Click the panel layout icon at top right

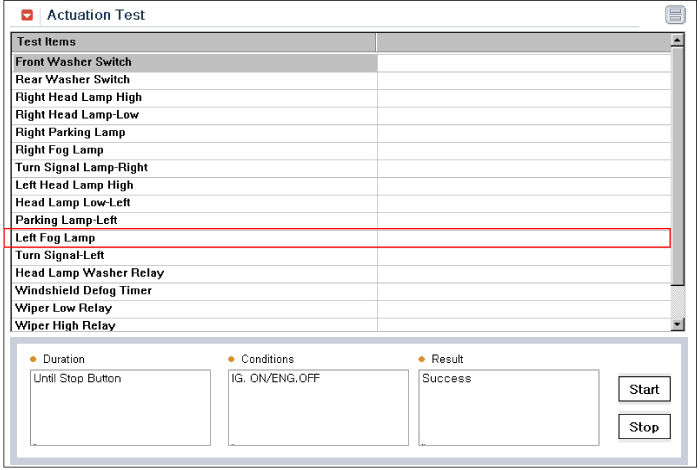click(x=675, y=15)
